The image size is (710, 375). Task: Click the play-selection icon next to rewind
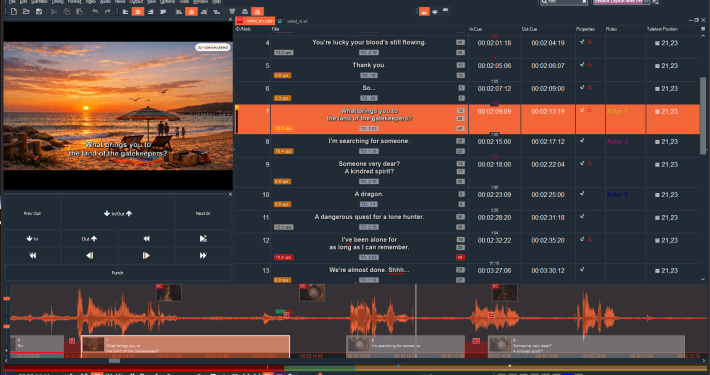203,239
